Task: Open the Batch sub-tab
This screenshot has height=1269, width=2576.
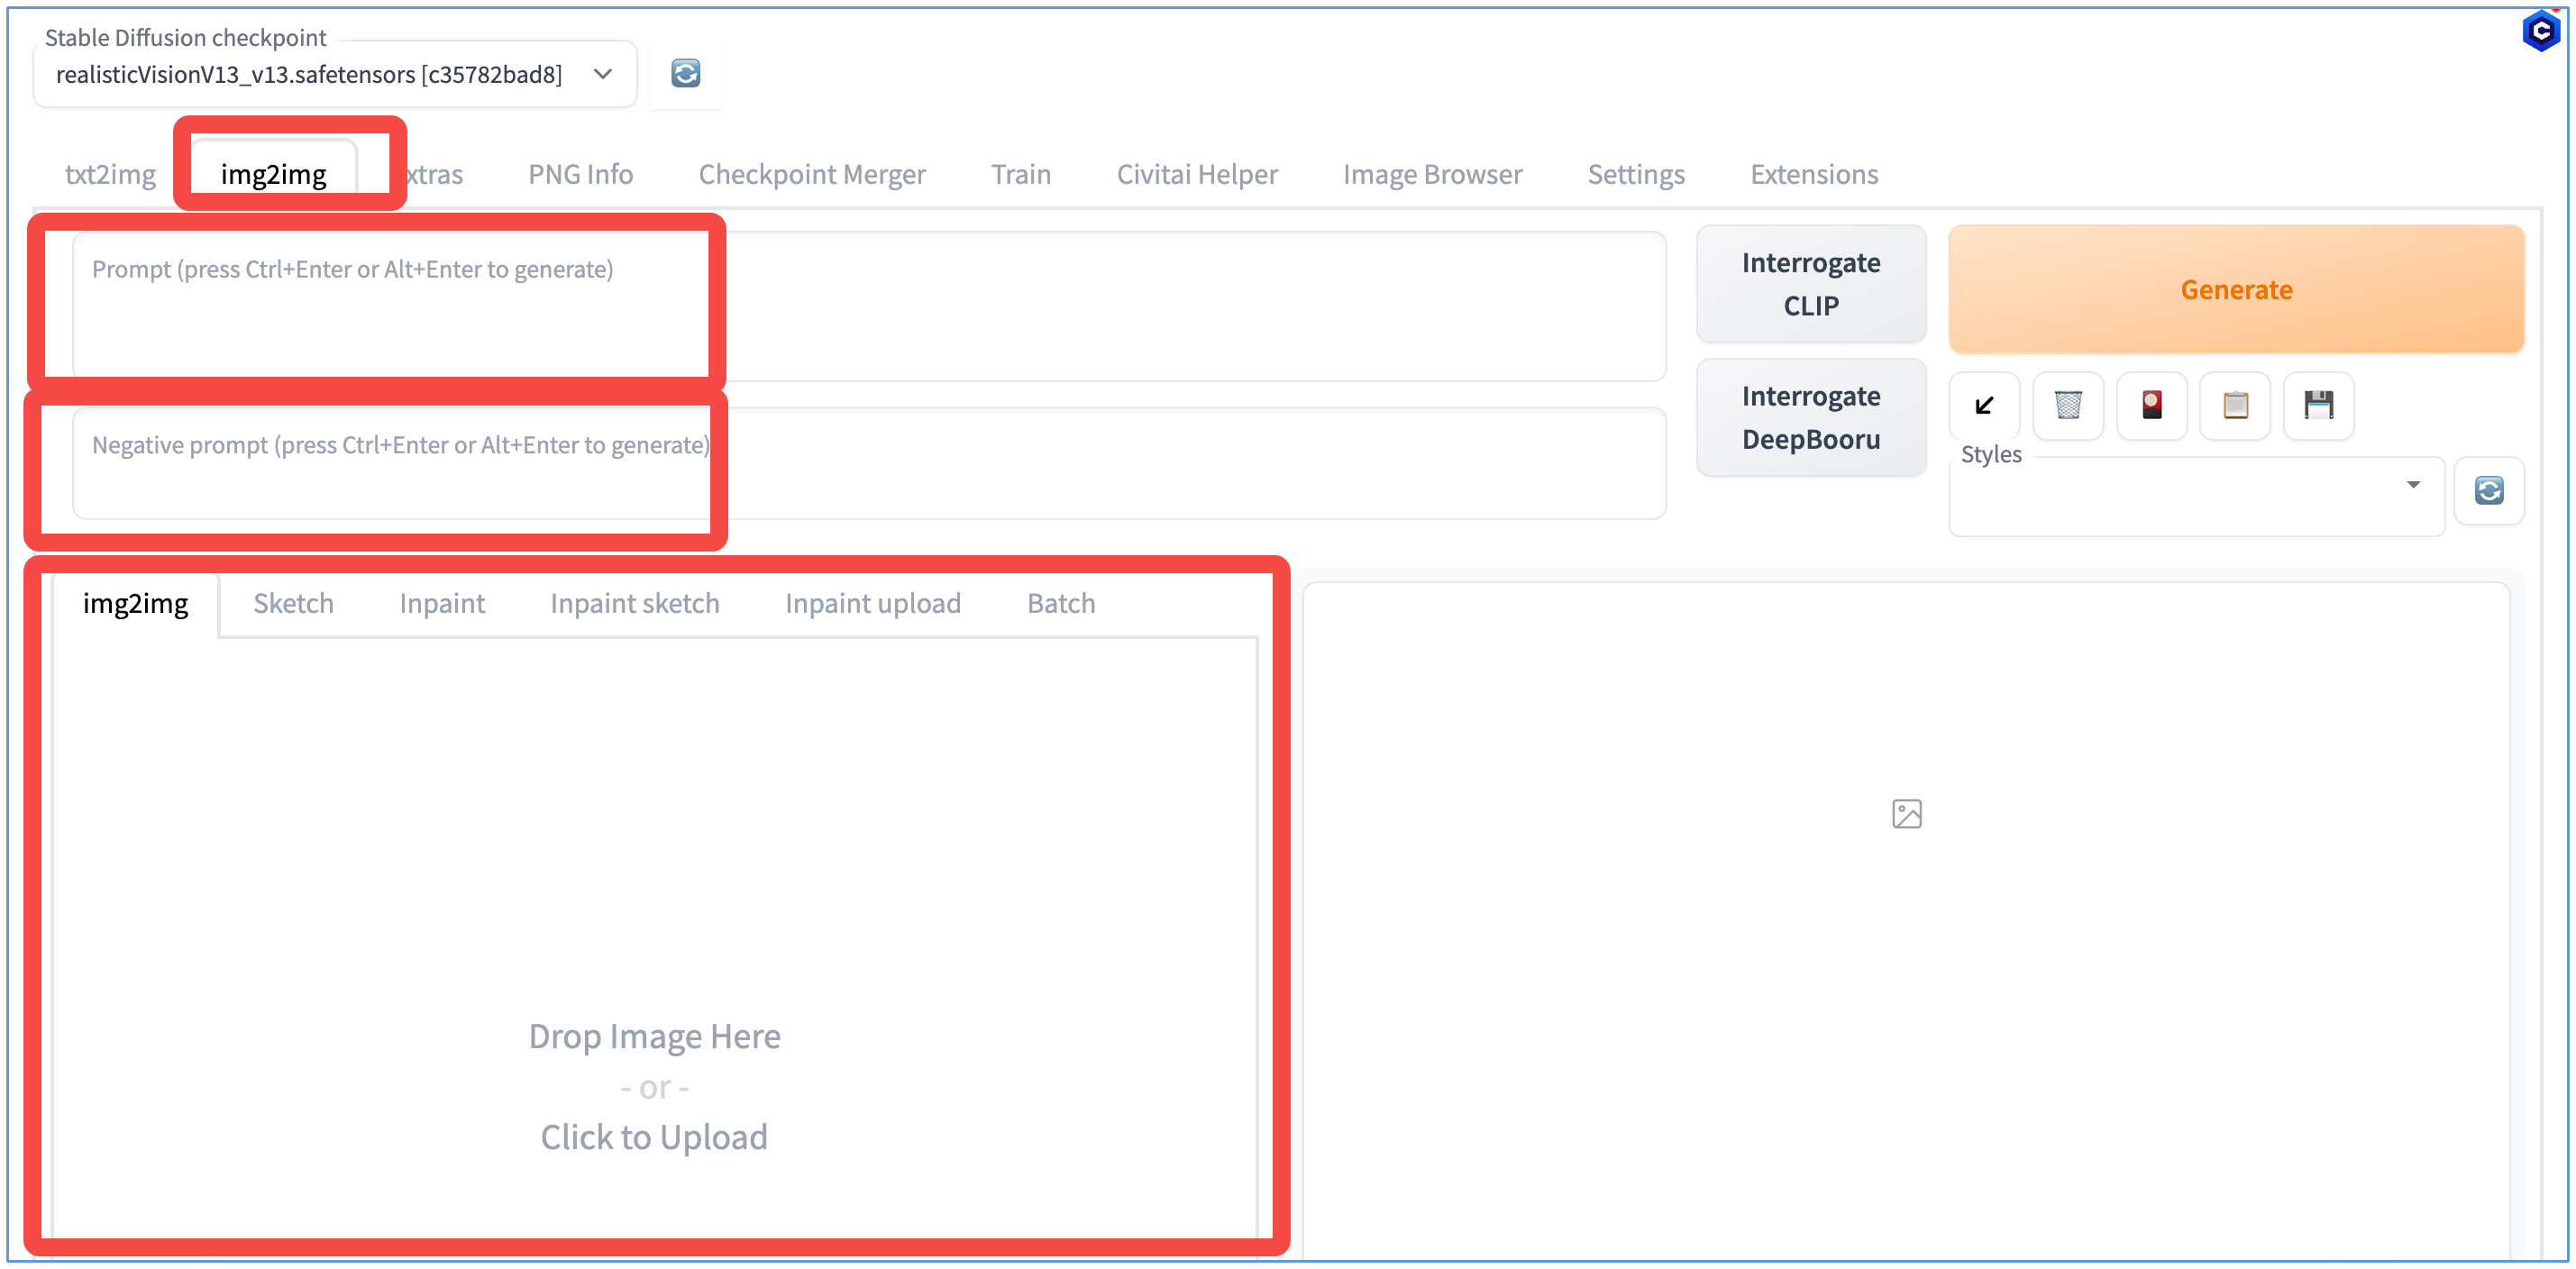Action: pos(1060,603)
